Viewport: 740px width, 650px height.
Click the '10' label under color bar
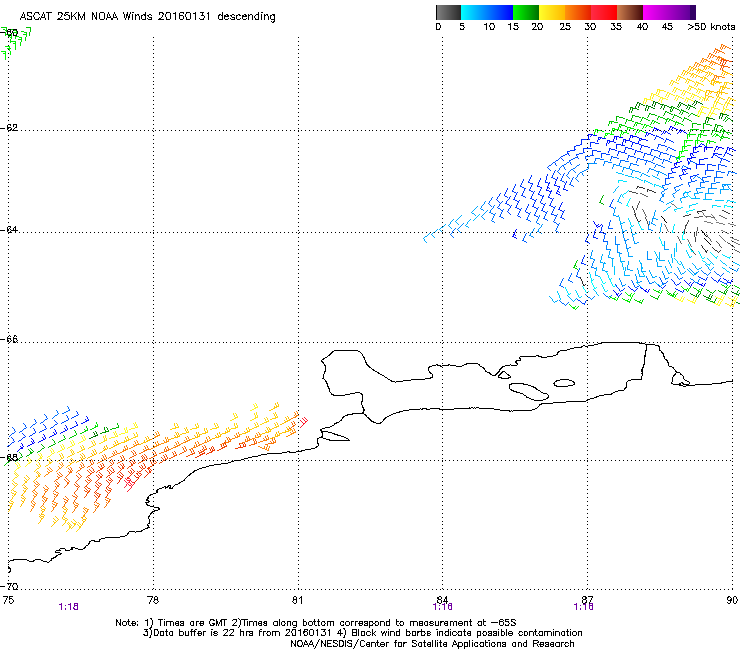click(489, 27)
